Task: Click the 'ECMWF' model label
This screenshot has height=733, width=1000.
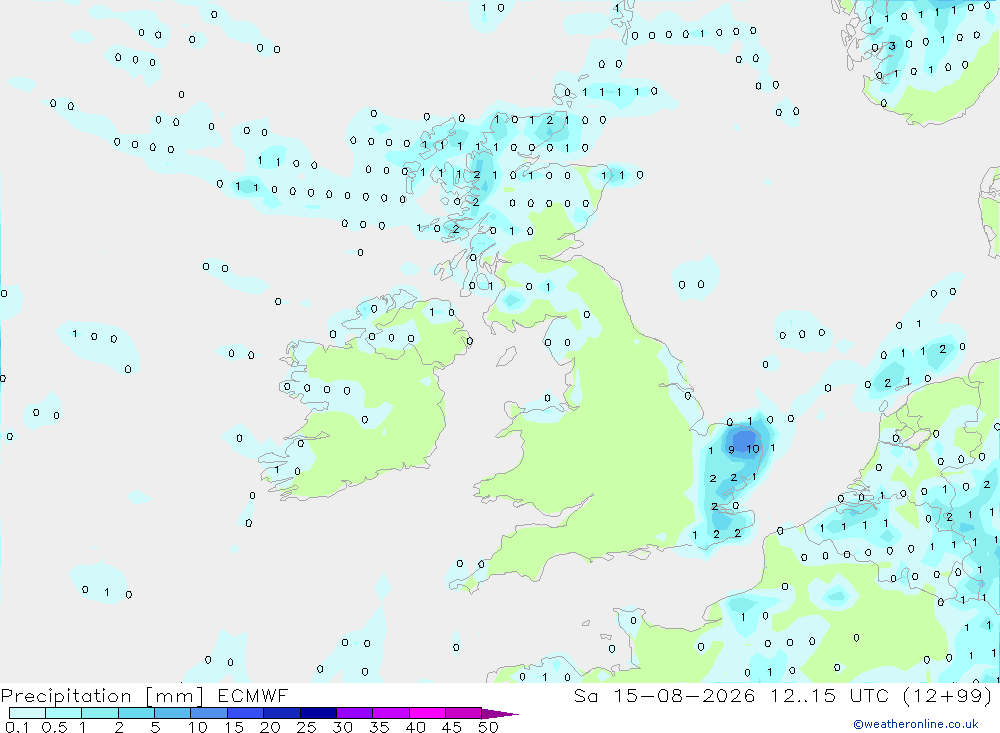Action: click(253, 695)
